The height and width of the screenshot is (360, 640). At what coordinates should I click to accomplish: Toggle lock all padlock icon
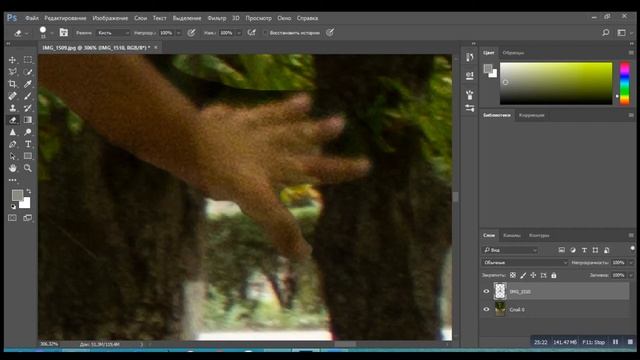(x=553, y=276)
